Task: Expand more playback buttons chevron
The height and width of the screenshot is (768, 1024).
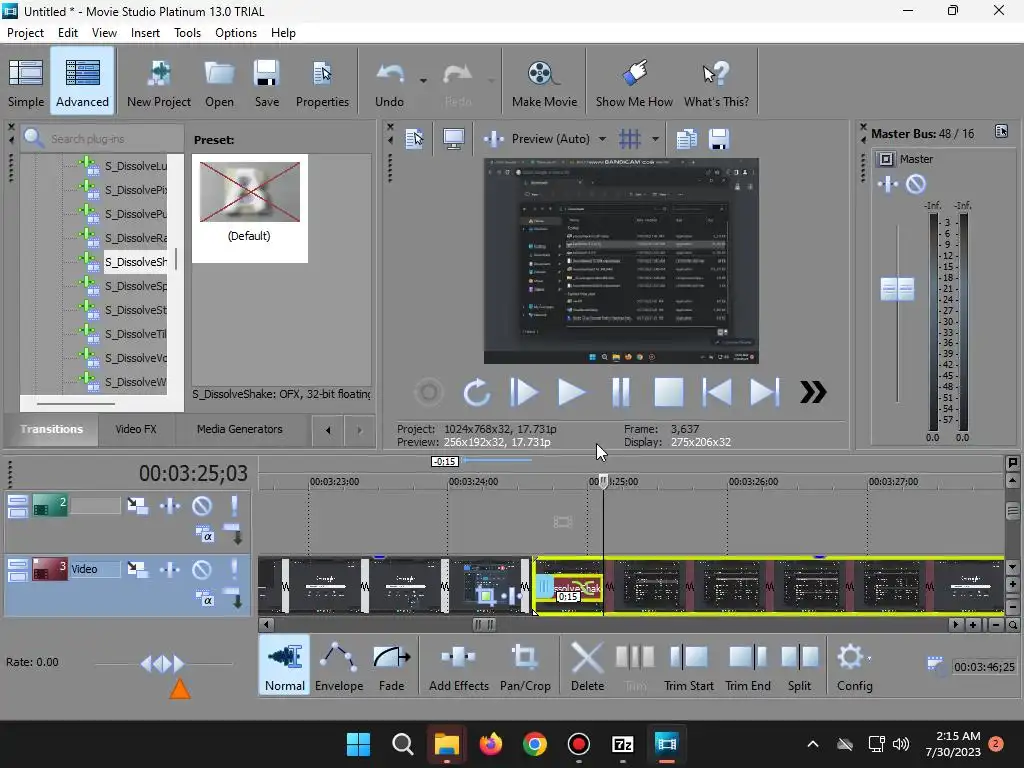Action: (813, 392)
